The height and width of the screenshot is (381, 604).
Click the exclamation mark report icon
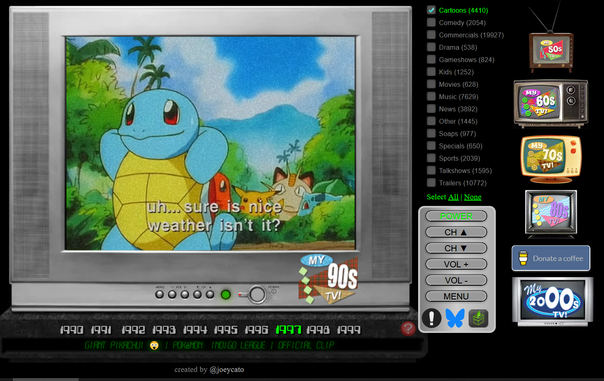point(431,318)
